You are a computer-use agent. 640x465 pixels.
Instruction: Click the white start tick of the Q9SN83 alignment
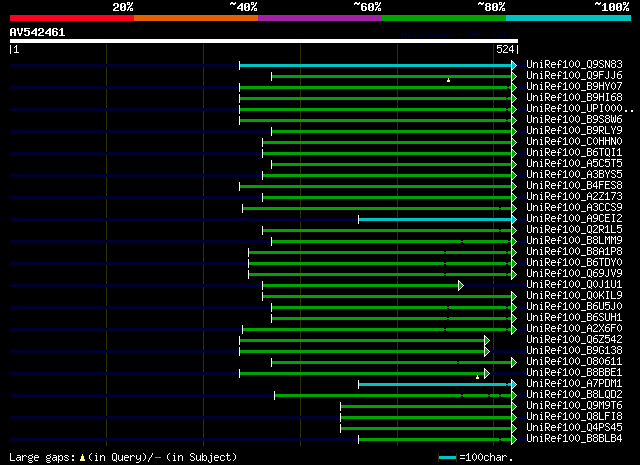click(240, 65)
